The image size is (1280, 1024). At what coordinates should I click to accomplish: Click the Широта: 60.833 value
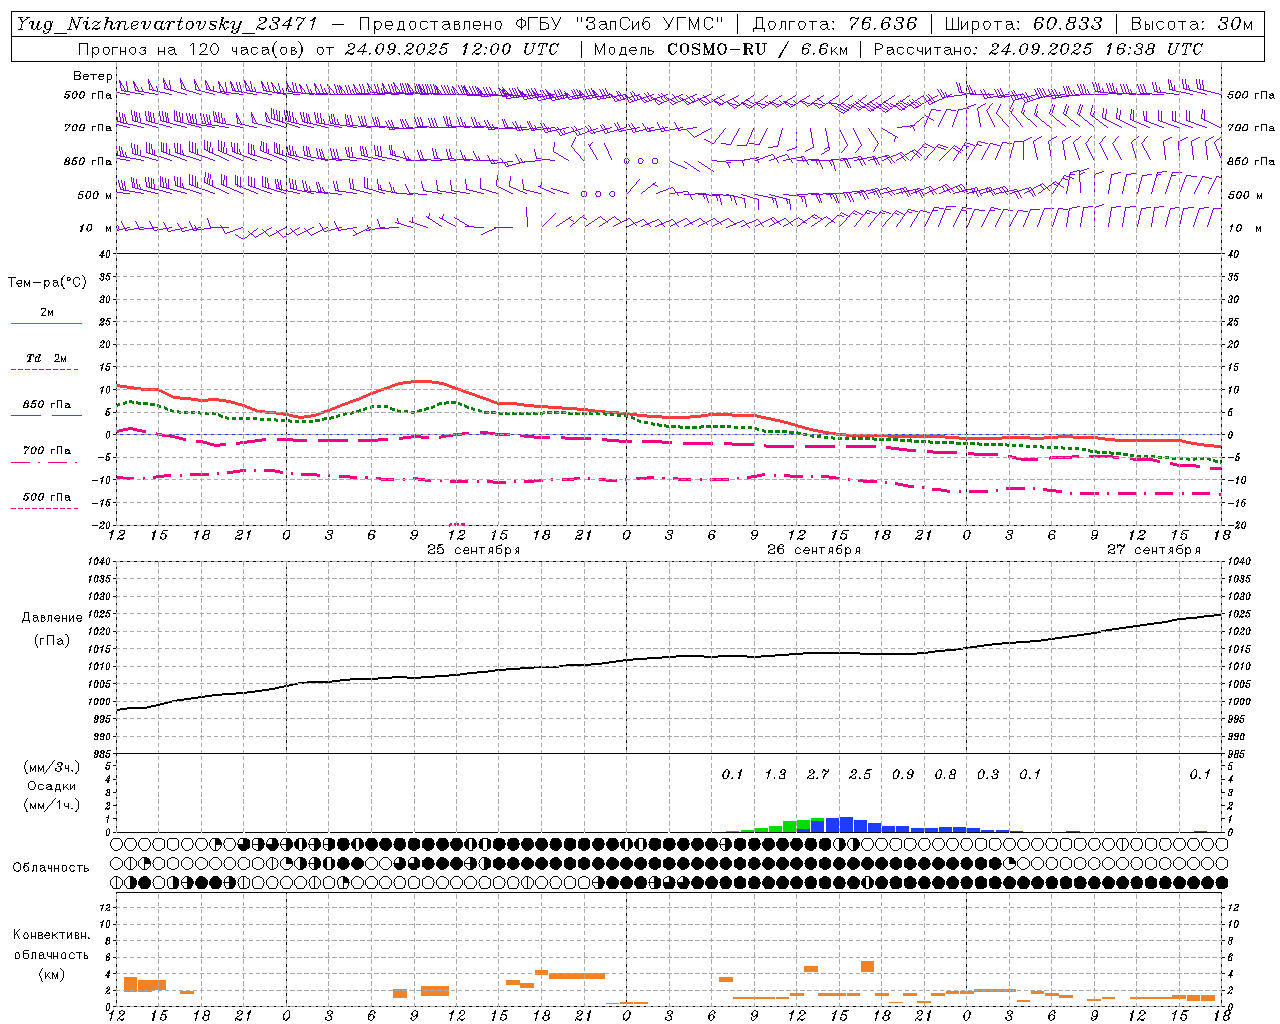[1023, 24]
